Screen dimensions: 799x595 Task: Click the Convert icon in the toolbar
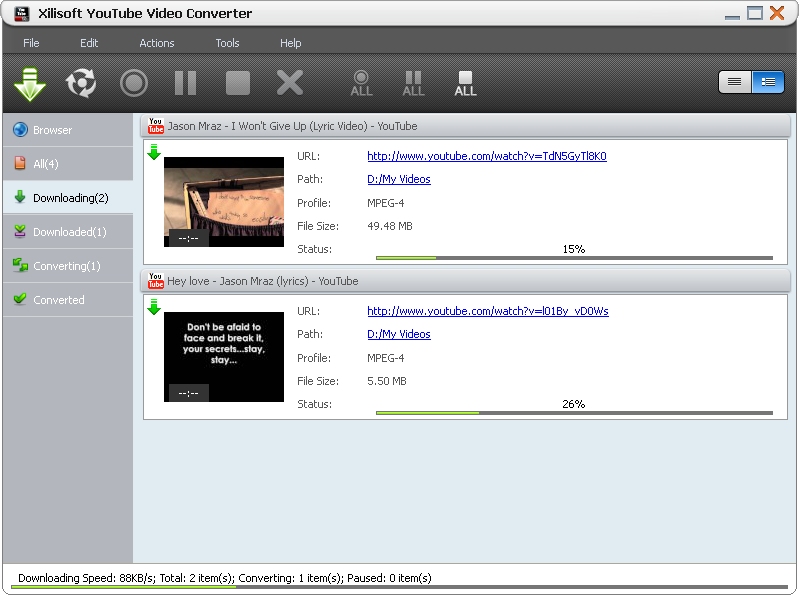pyautogui.click(x=81, y=83)
